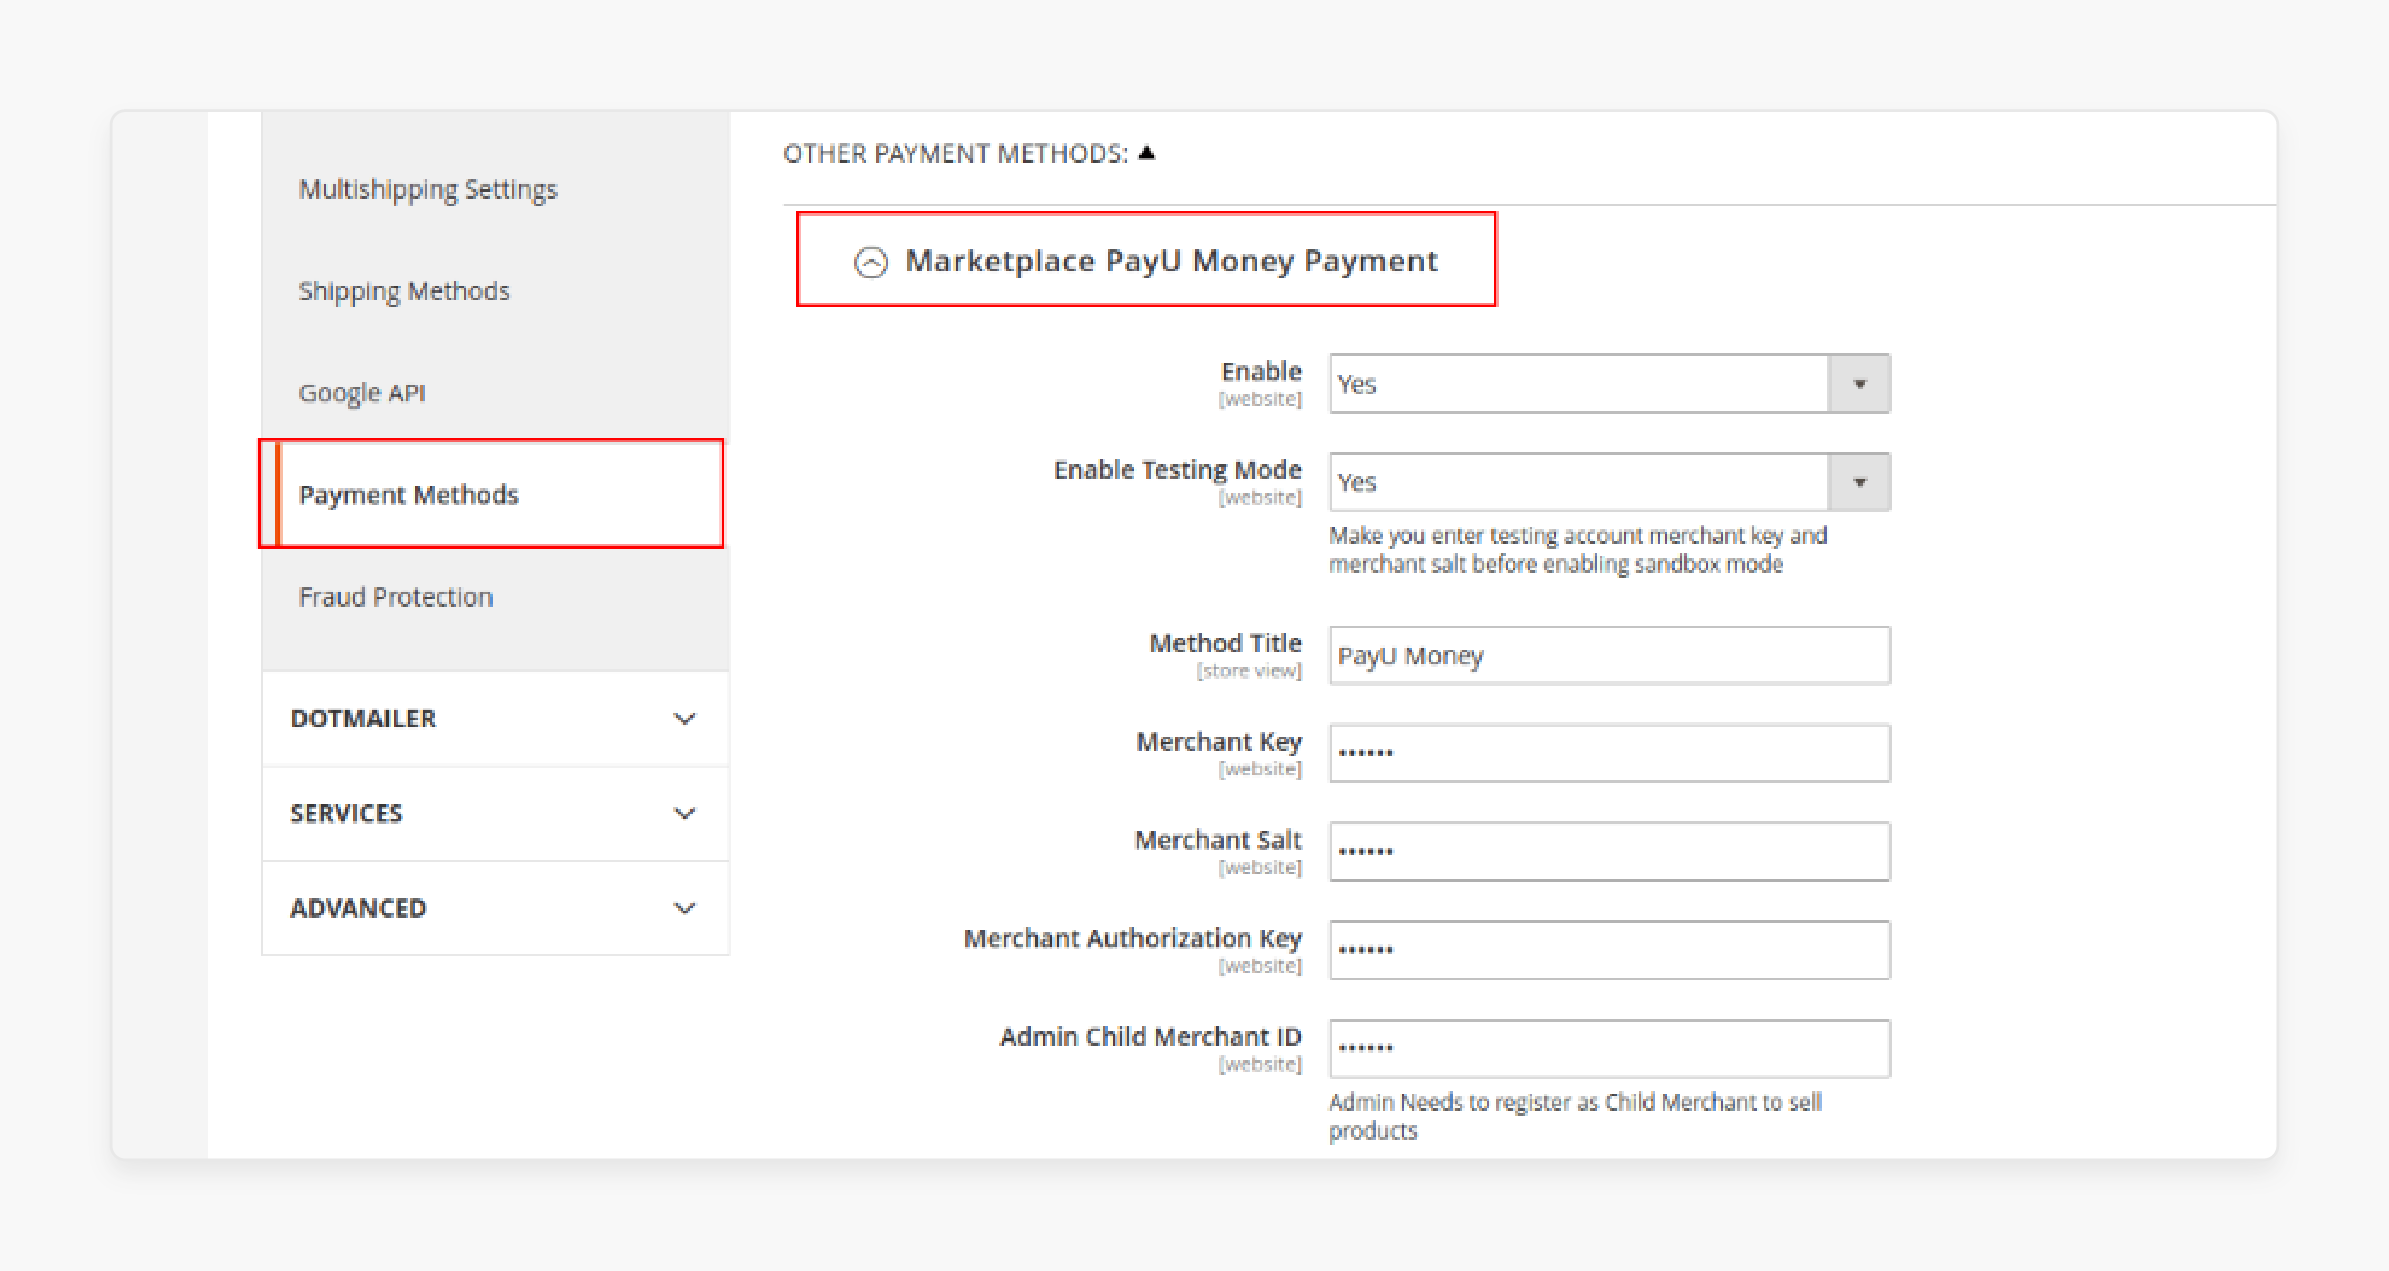Click the Google API sidebar link
The image size is (2389, 1271).
click(x=363, y=390)
